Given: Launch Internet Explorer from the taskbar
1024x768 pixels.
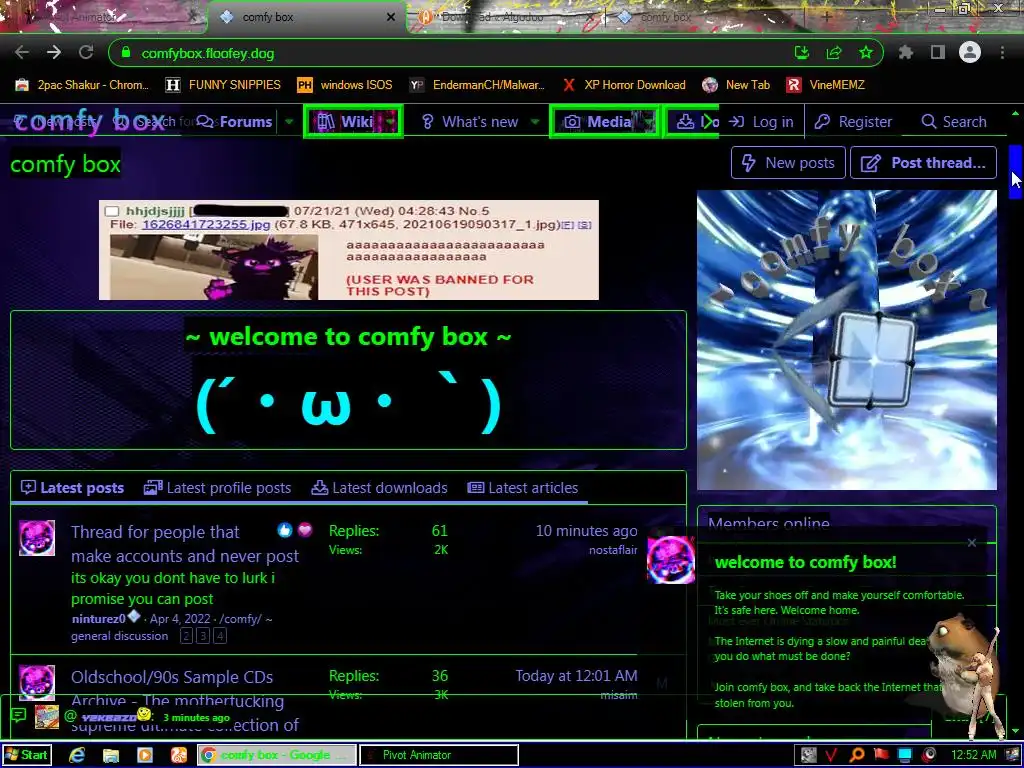Looking at the screenshot, I should click(x=77, y=755).
